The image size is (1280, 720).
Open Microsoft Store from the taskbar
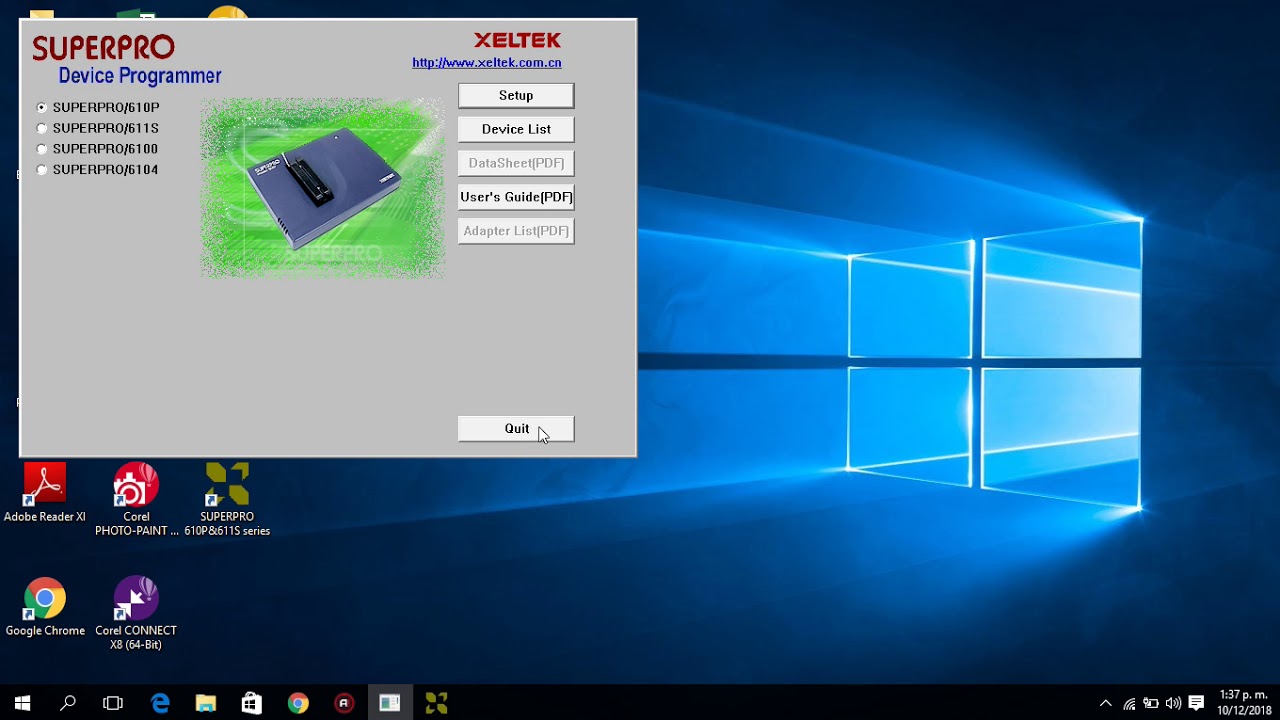click(252, 703)
